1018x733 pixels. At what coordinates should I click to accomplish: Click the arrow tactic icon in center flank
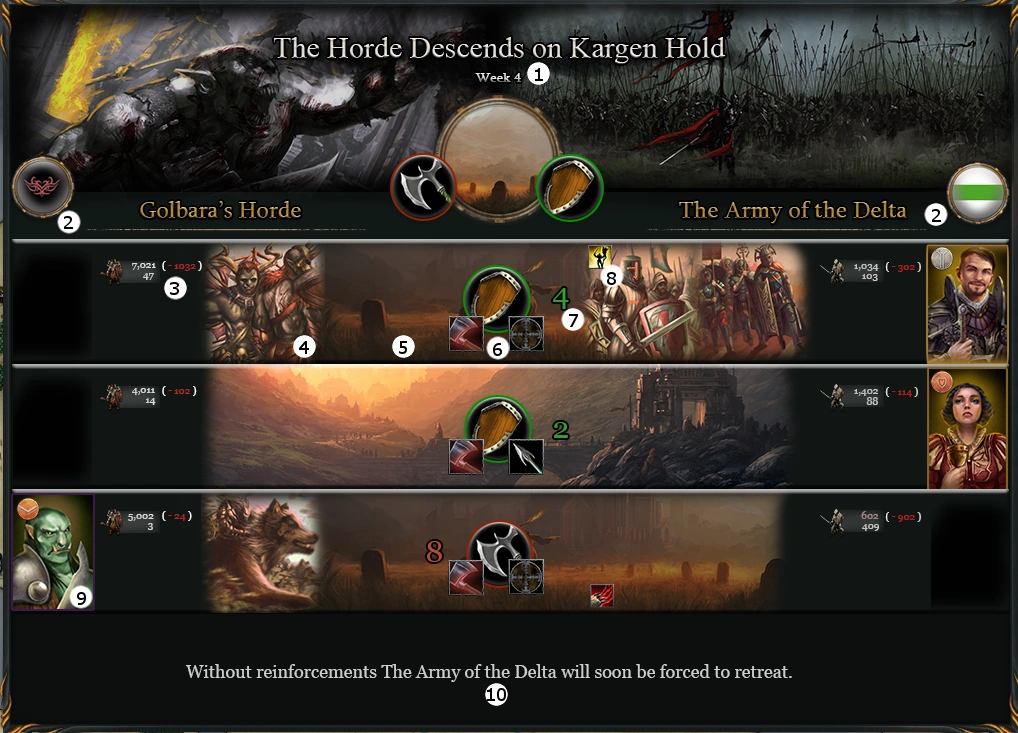[526, 456]
